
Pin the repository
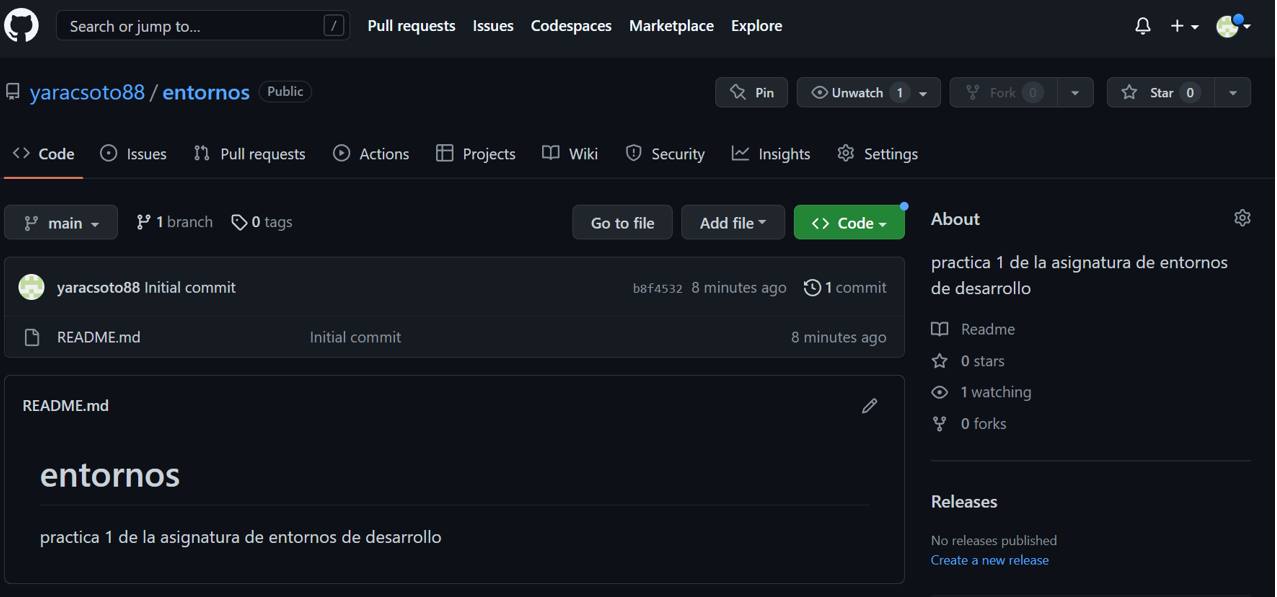[751, 92]
